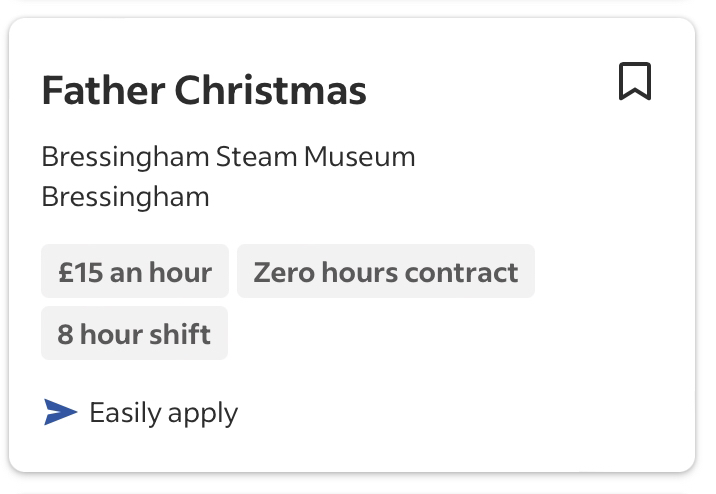Toggle the bookmark to save this job
Viewport: 716px width, 494px height.
635,81
